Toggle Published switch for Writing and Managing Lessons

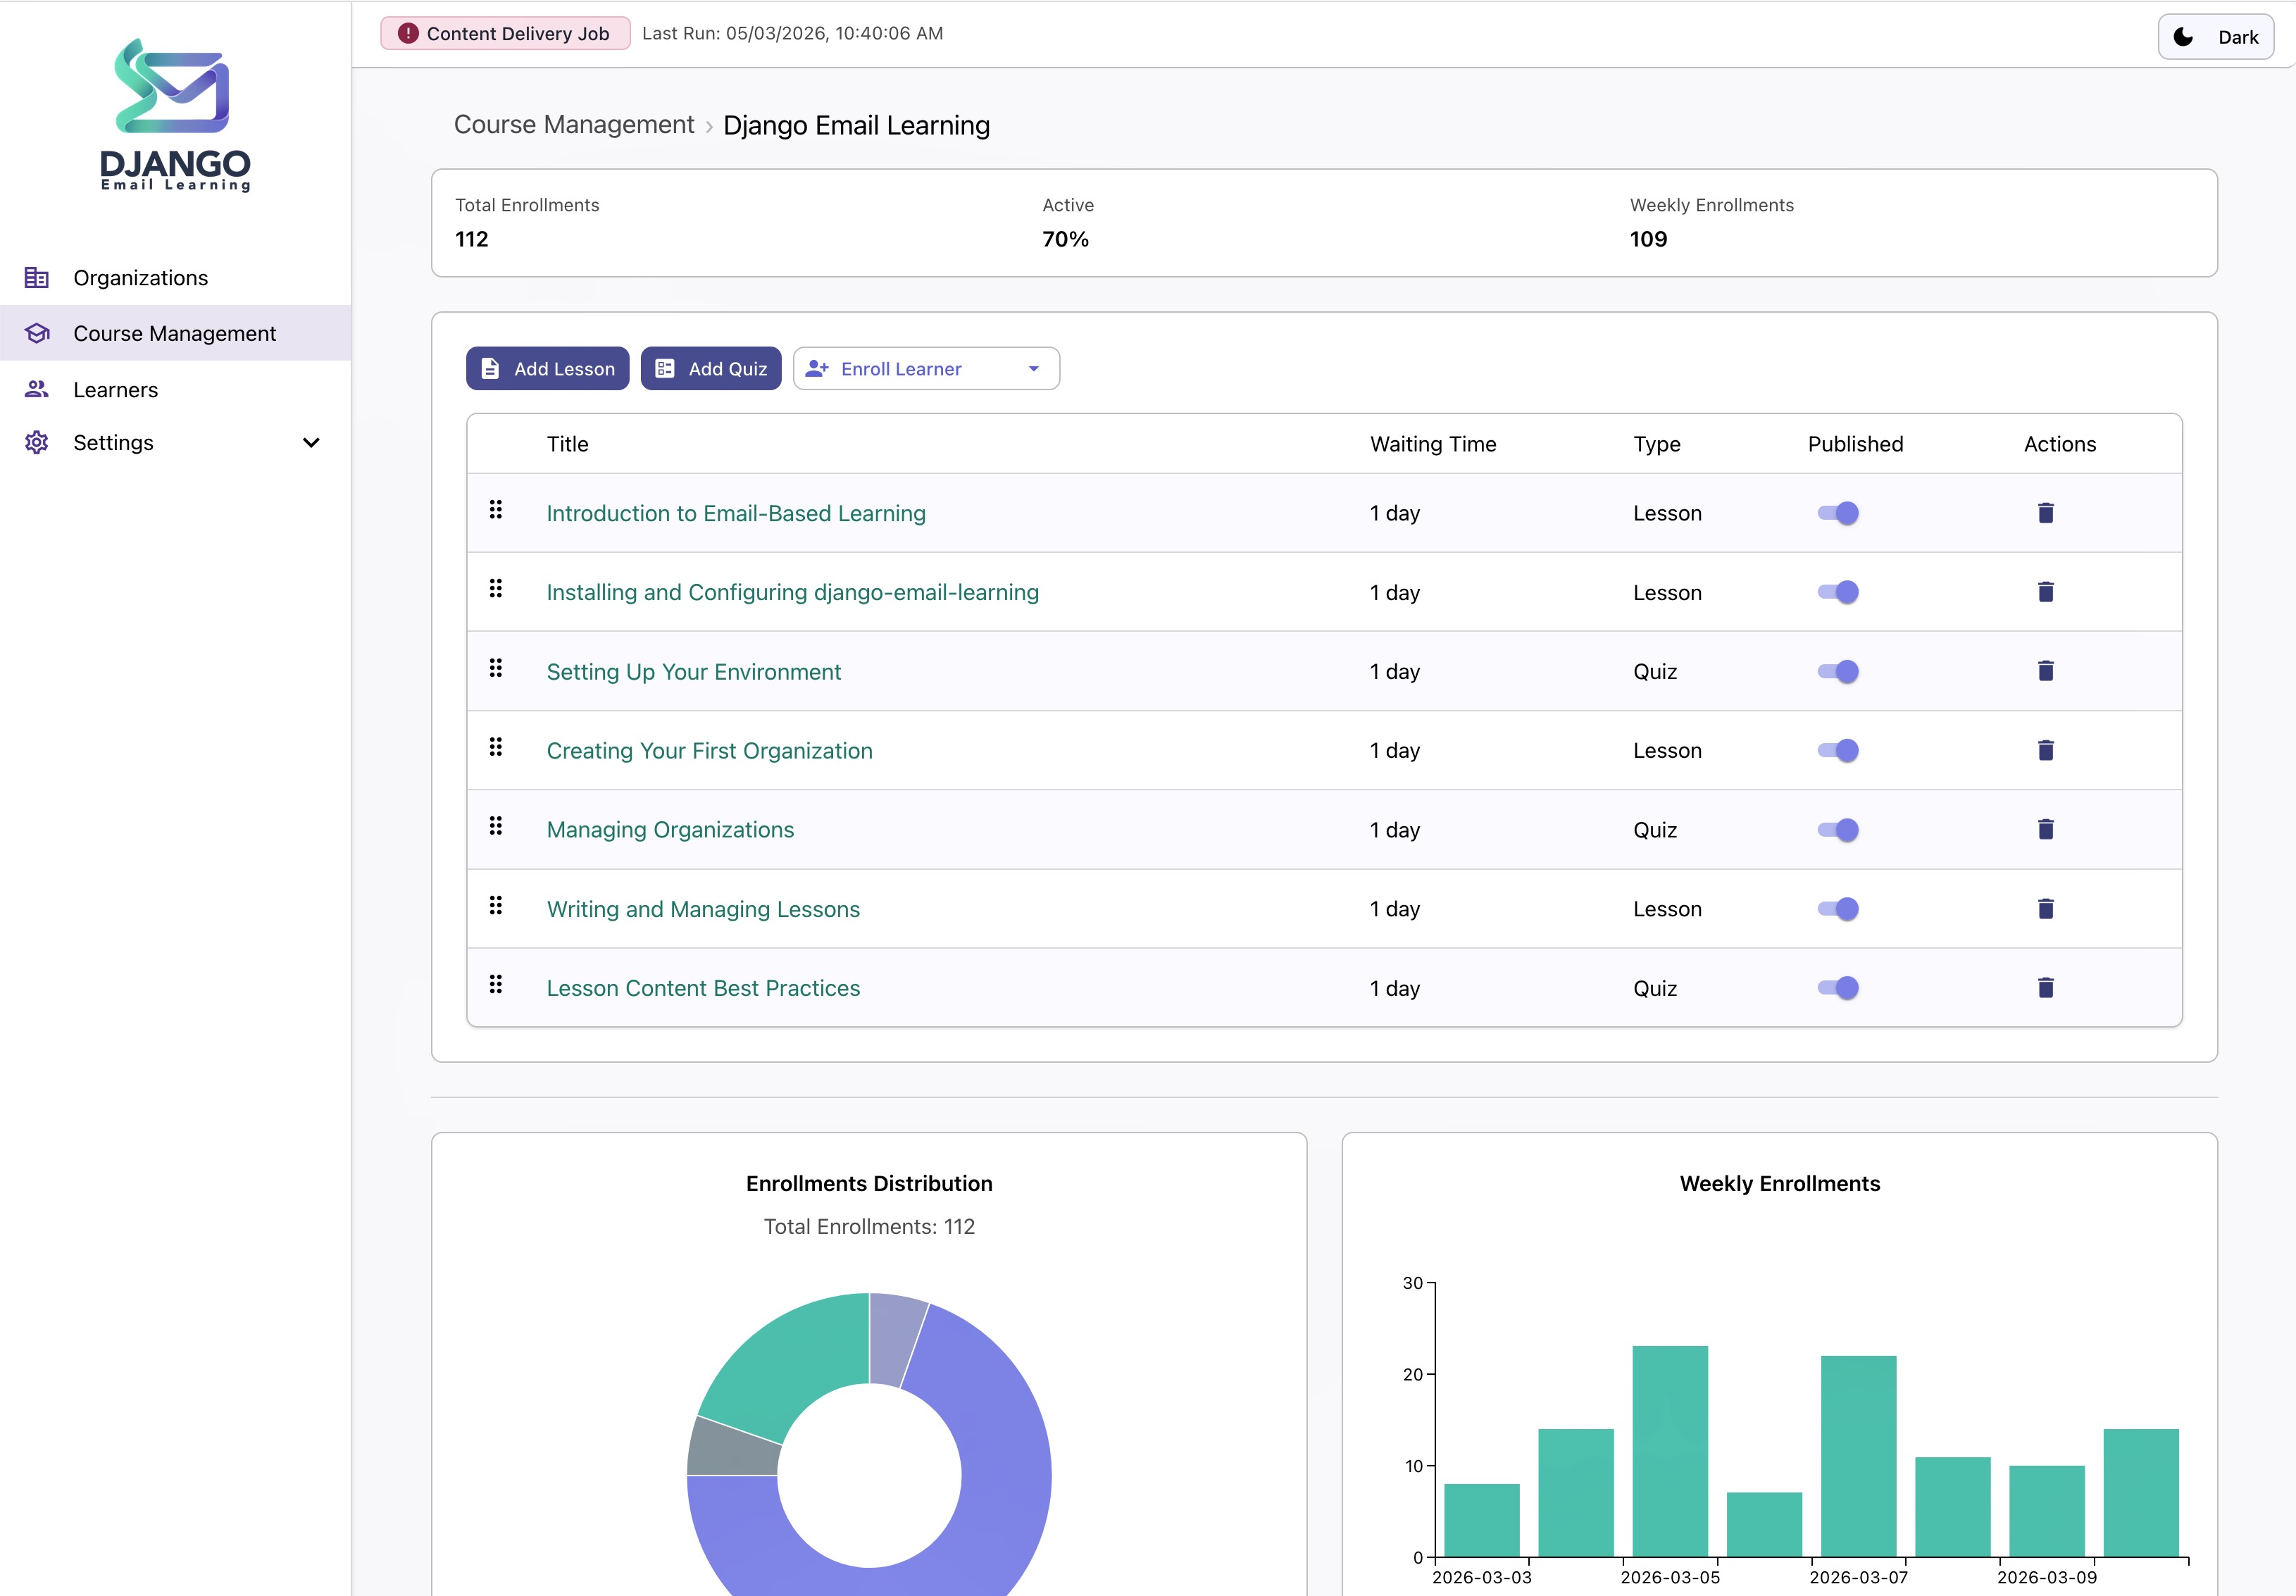pos(1838,908)
